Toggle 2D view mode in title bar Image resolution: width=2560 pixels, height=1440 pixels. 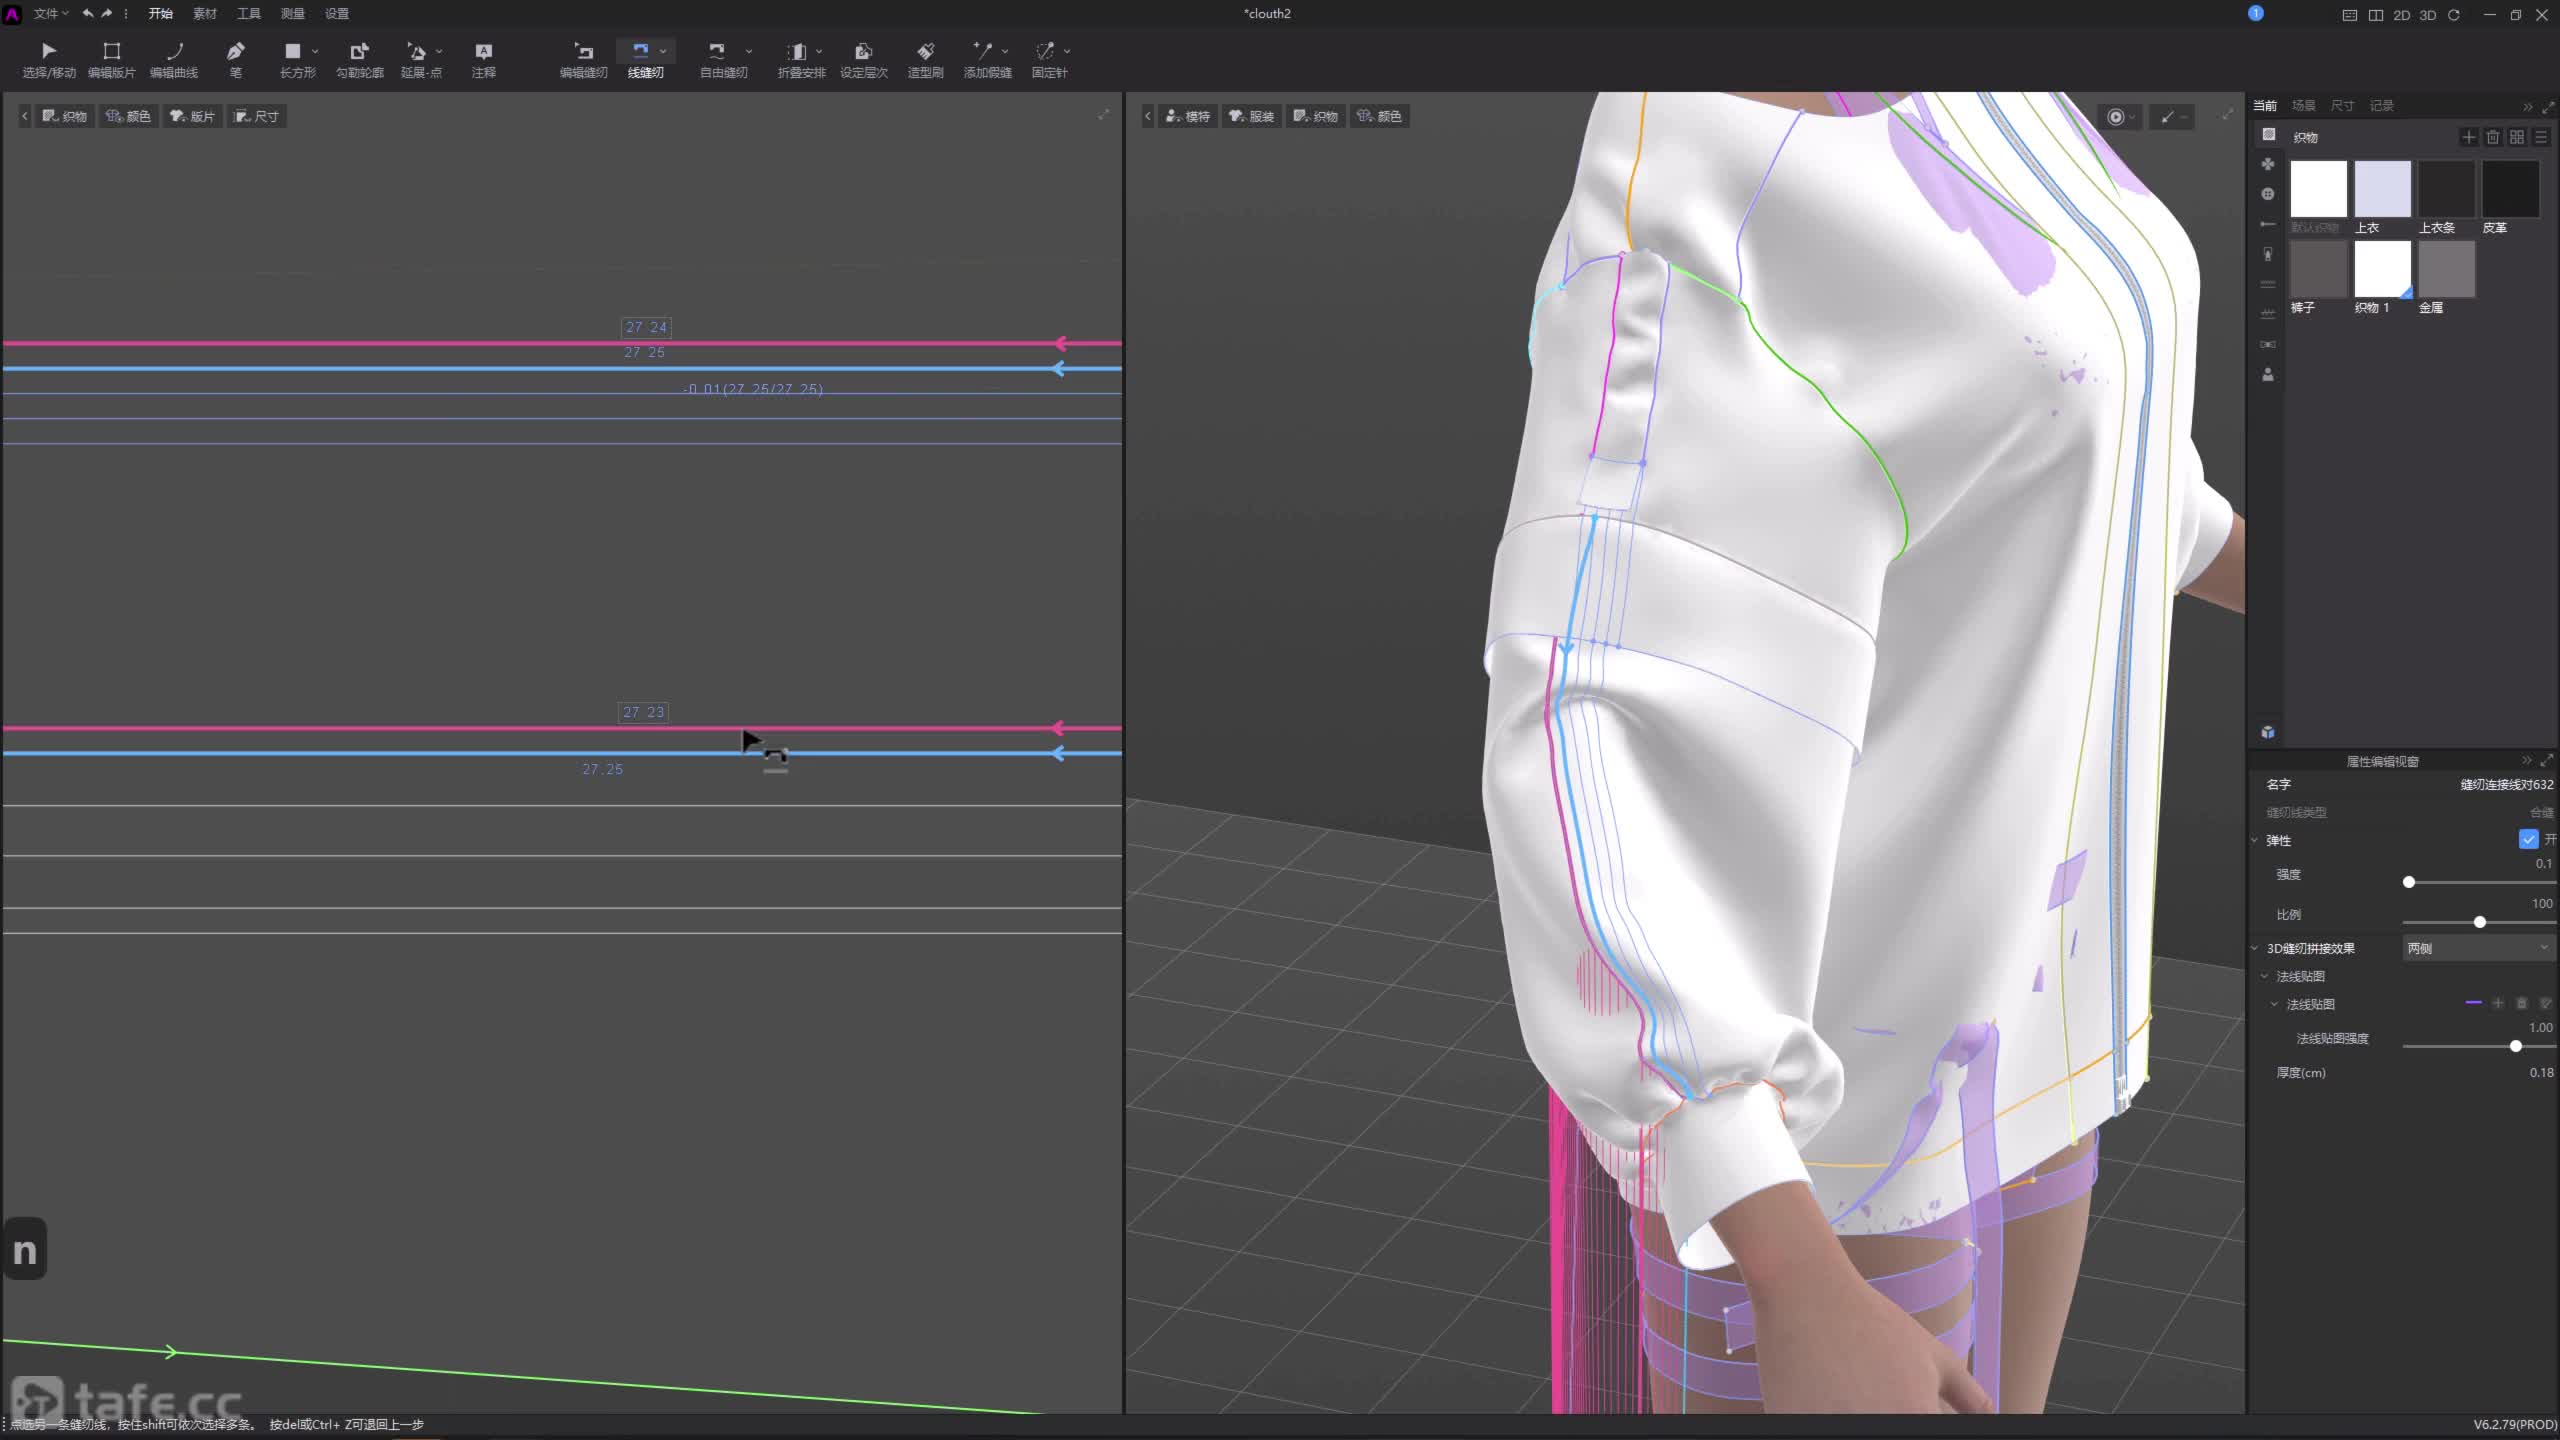tap(2402, 15)
